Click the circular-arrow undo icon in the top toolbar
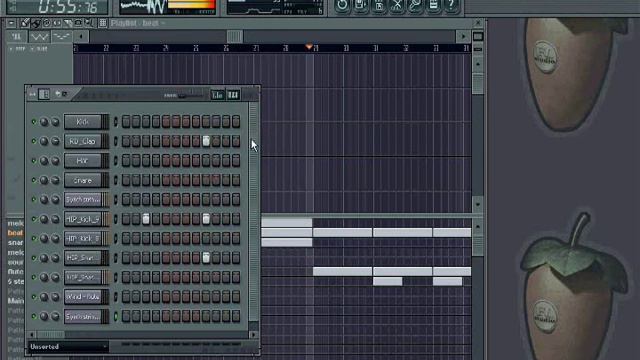640x360 pixels. 342,5
